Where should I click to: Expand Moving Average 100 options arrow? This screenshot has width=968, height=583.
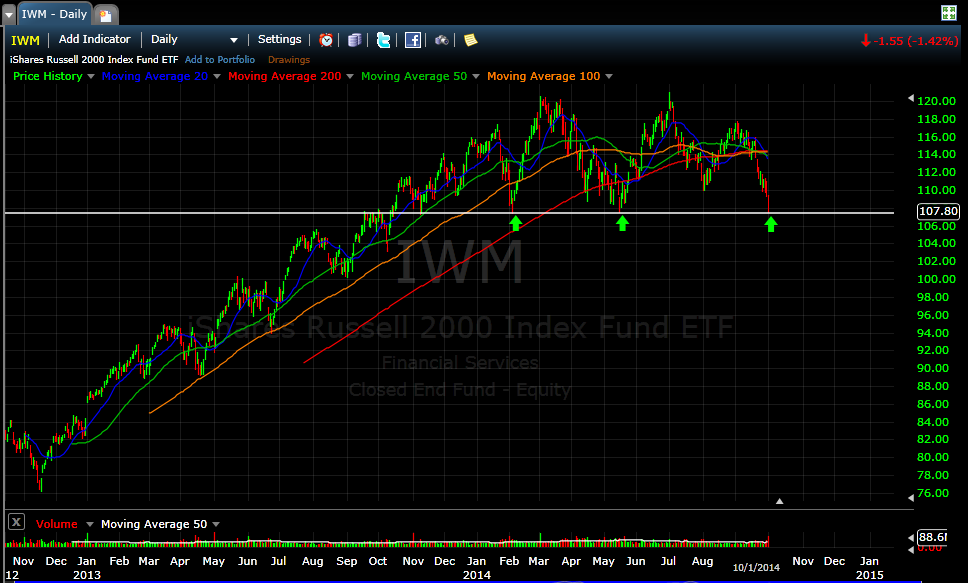[609, 76]
